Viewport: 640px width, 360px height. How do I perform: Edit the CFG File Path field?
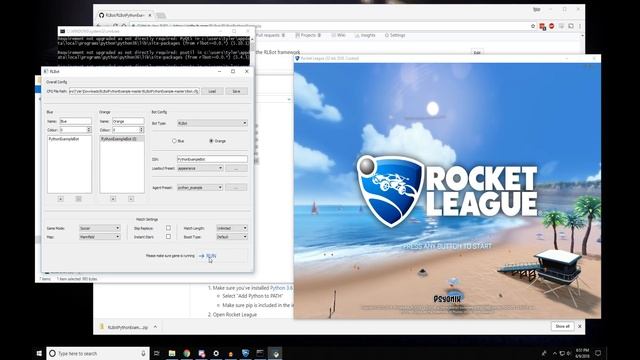134,91
